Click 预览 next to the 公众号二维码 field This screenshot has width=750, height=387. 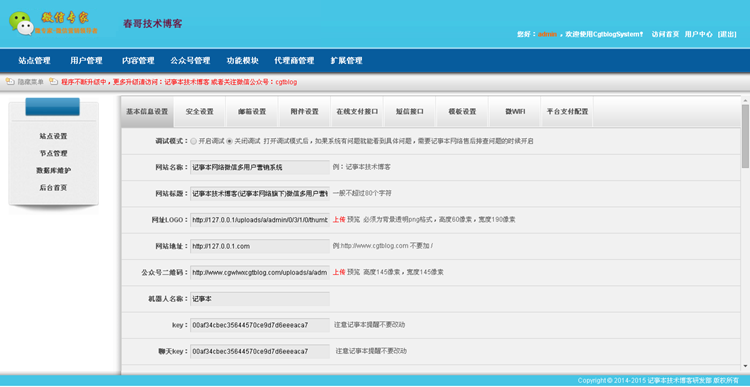(353, 272)
